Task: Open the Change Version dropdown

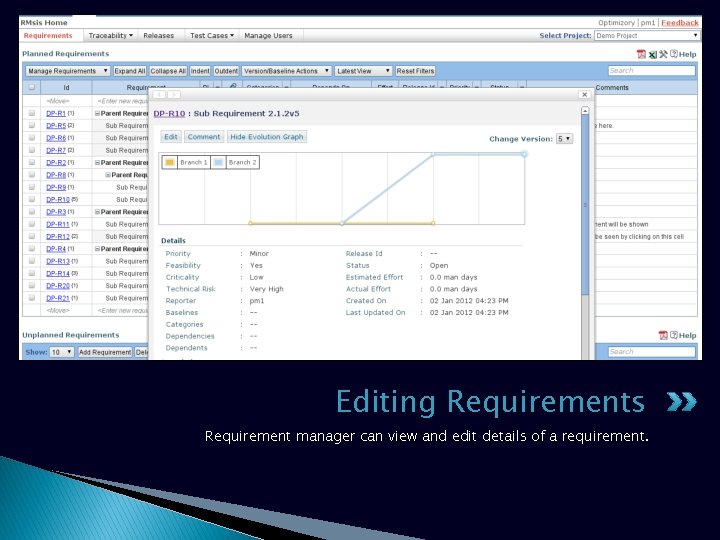Action: [x=564, y=139]
